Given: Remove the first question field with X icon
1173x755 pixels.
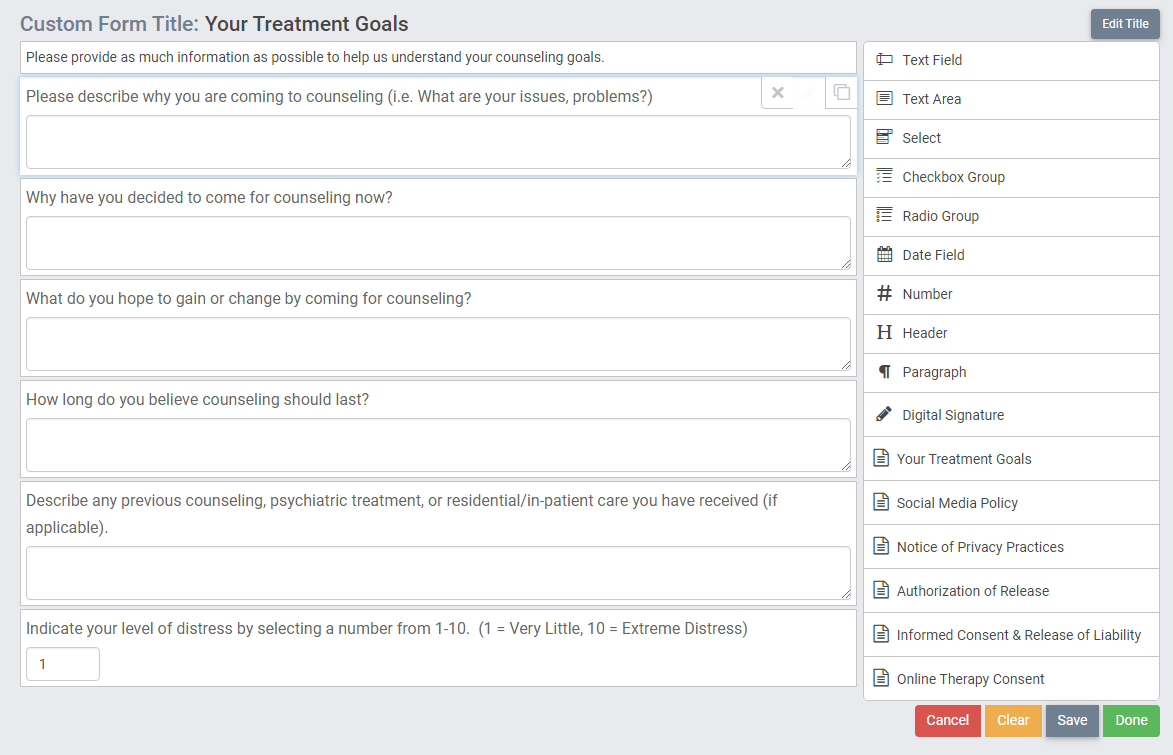Looking at the screenshot, I should [x=778, y=93].
